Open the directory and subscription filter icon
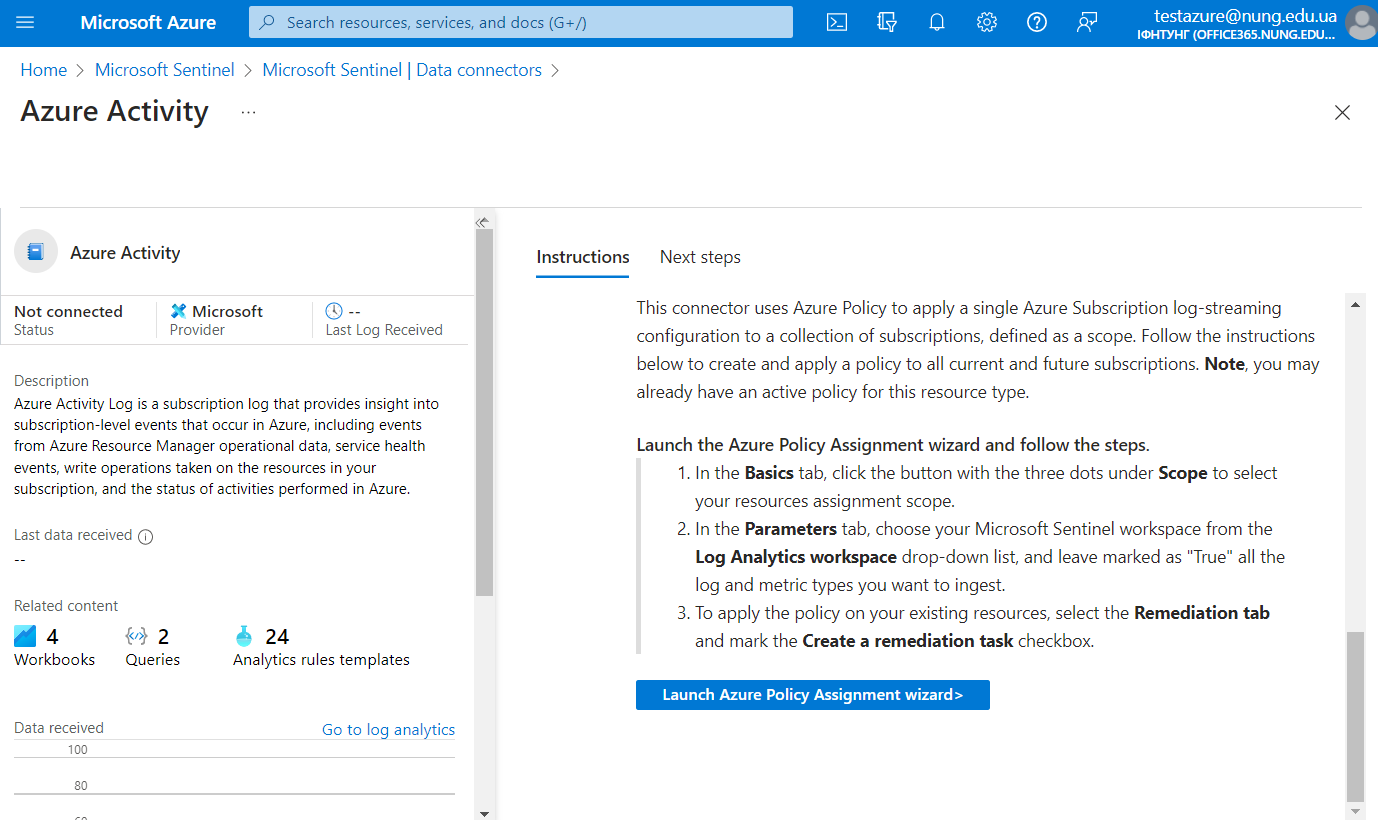Viewport: 1378px width, 820px height. [886, 21]
